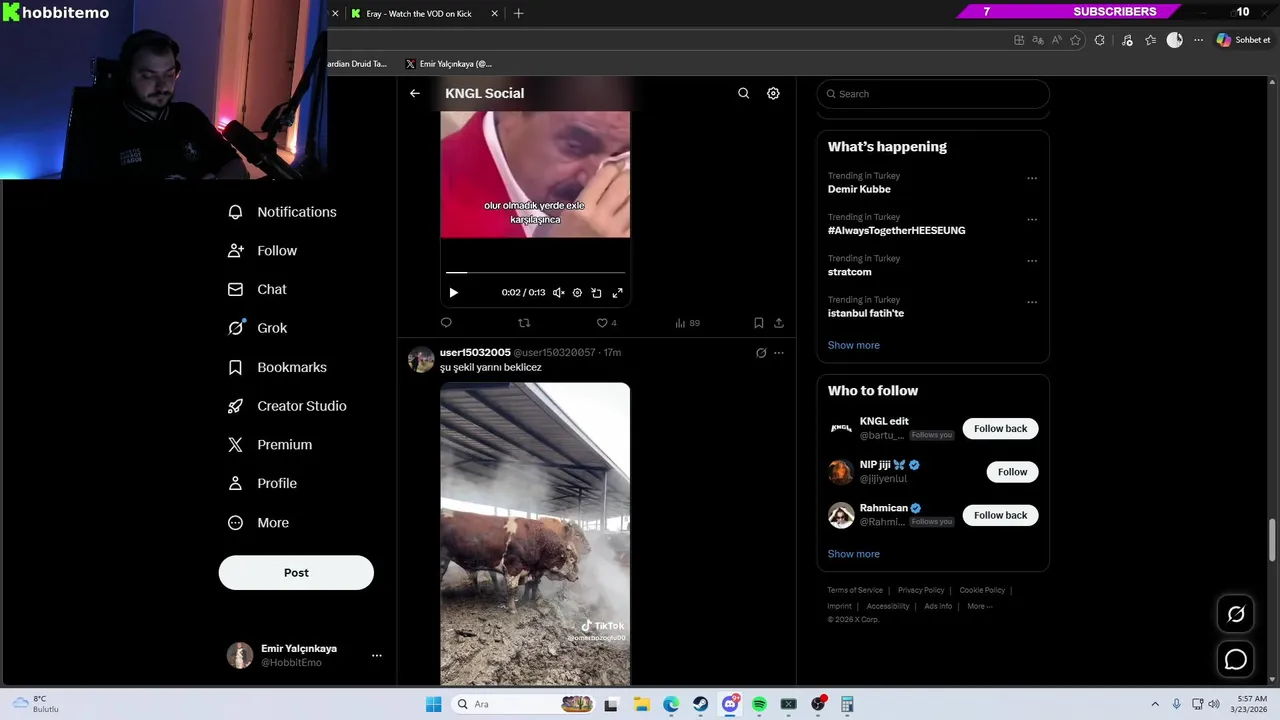Open Calculator from taskbar
This screenshot has height=720, width=1280.
(847, 704)
